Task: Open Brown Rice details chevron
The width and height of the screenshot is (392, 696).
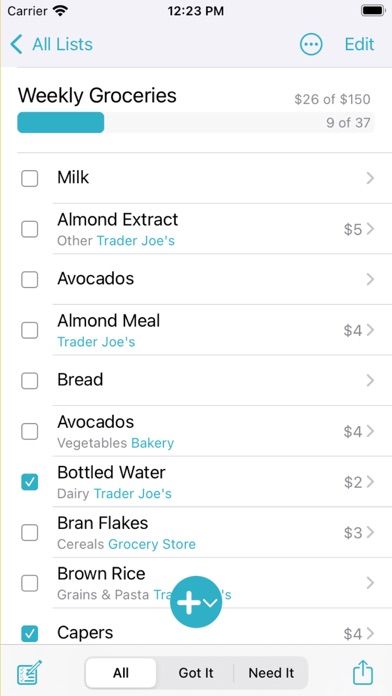Action: tap(370, 582)
